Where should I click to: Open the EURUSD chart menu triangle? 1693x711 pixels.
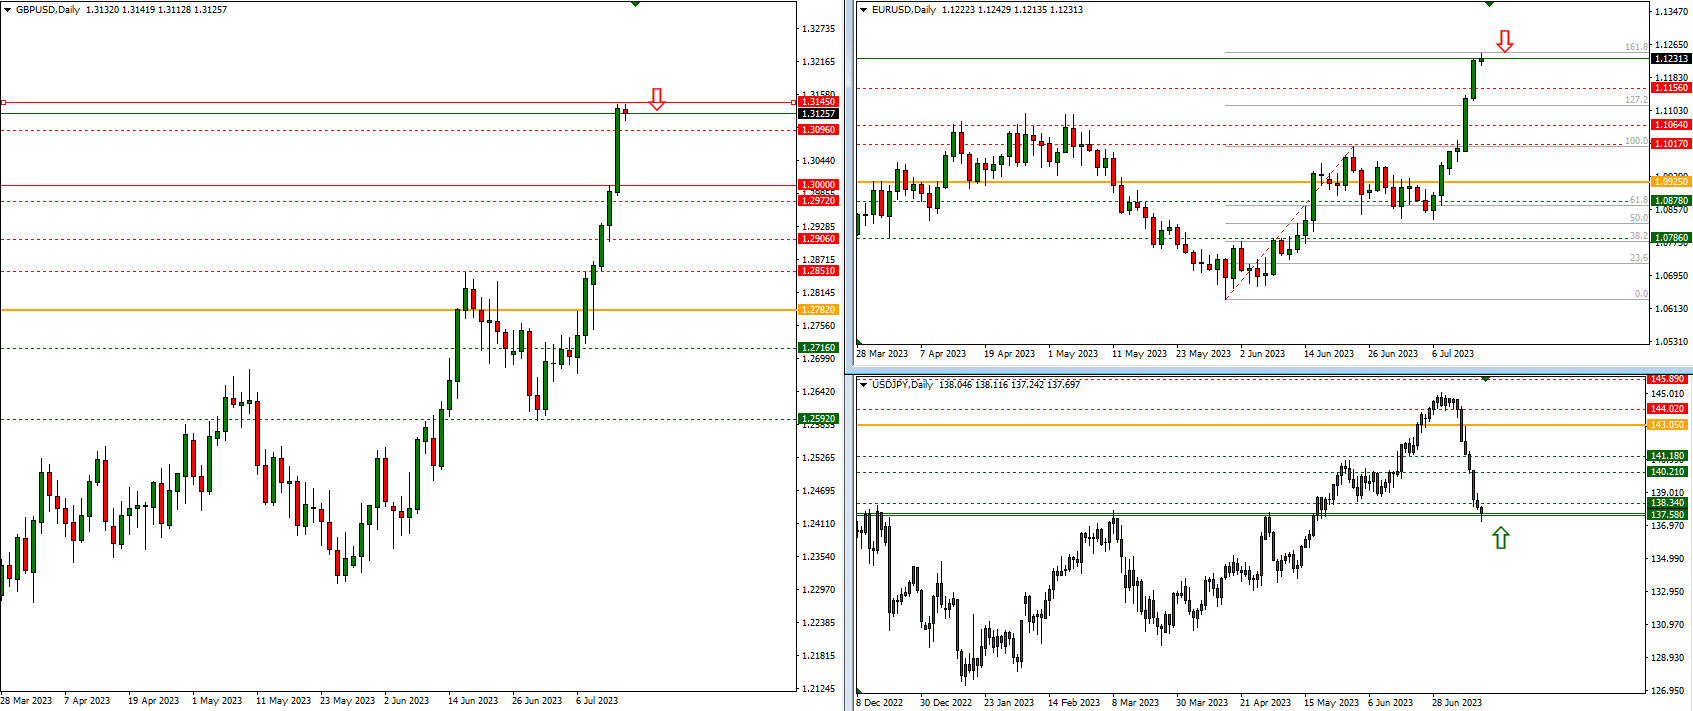[865, 10]
